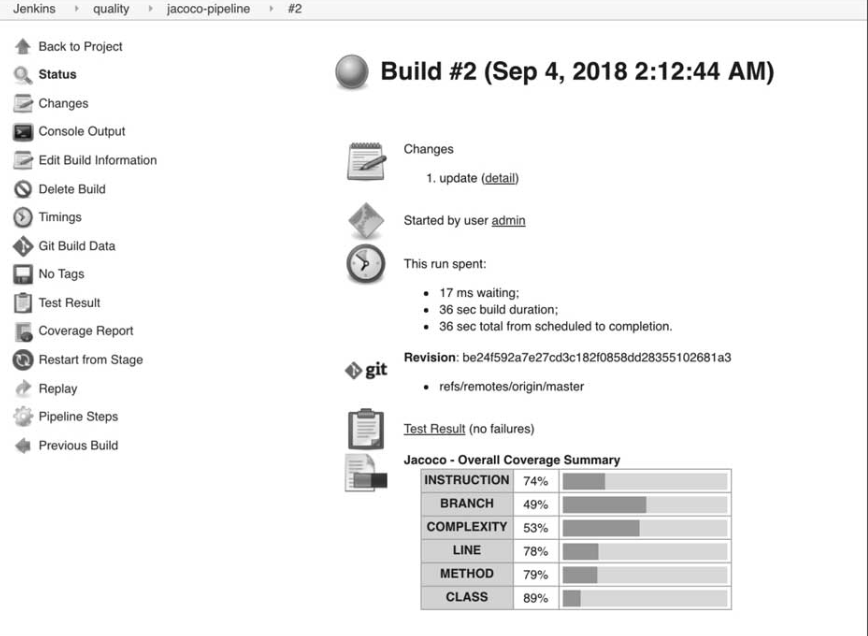Click the Coverage Report icon
868x636 pixels.
pyautogui.click(x=22, y=332)
